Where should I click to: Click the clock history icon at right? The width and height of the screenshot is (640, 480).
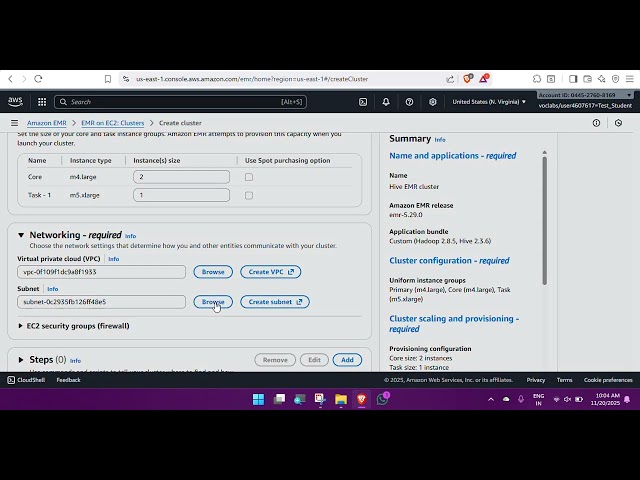click(x=618, y=123)
